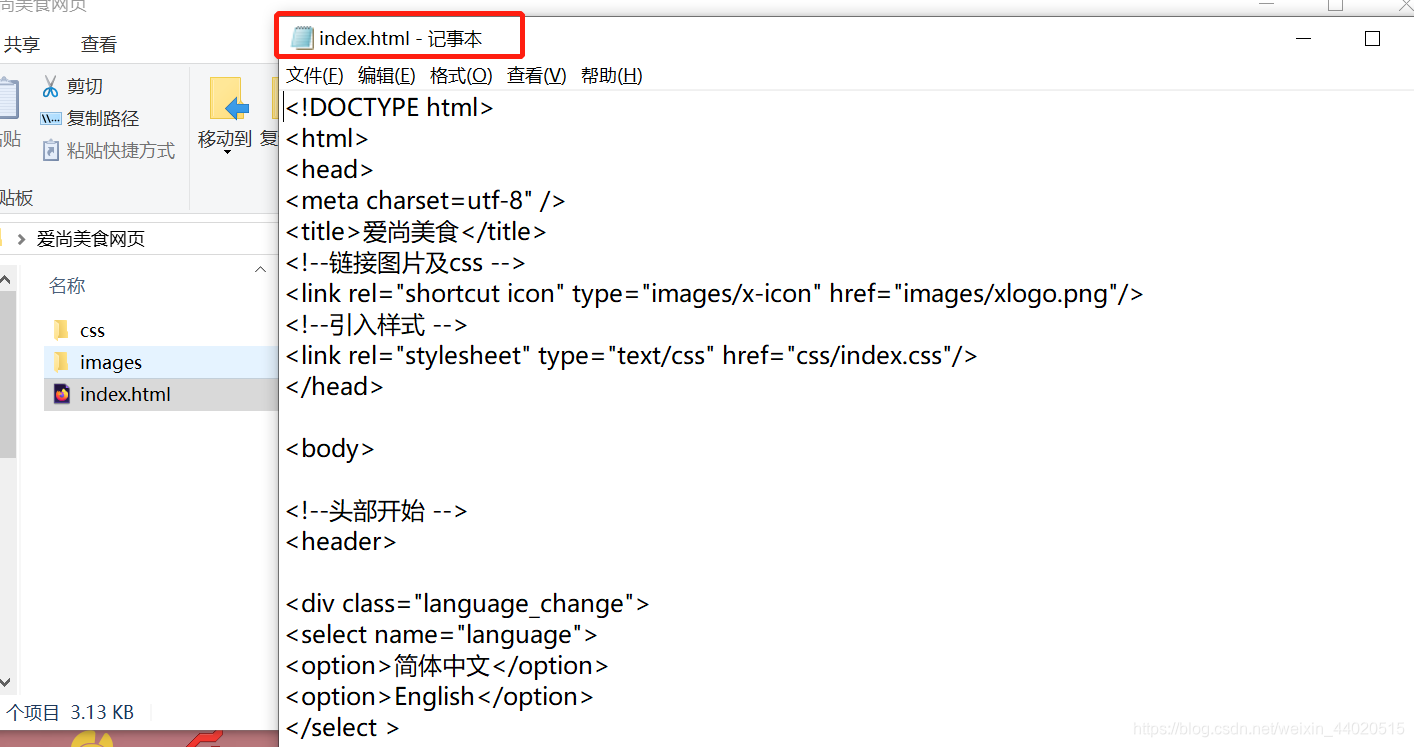Click the shortcut icon link line
This screenshot has height=747, width=1414.
coord(714,294)
